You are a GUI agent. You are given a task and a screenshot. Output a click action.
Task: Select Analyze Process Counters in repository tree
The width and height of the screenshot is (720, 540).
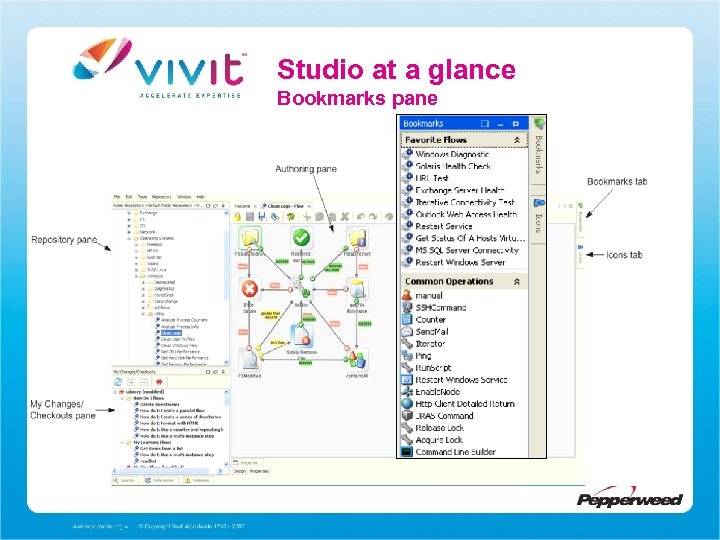pos(184,320)
